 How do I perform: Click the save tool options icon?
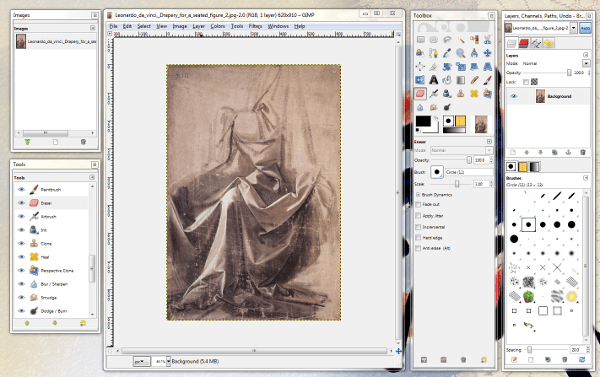(424, 360)
